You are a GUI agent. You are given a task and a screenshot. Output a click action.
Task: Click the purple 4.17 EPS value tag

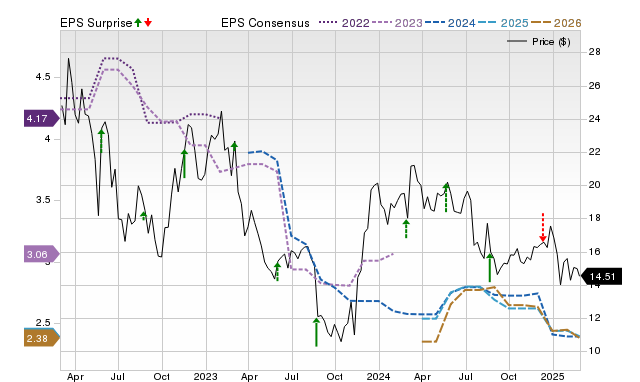(41, 119)
